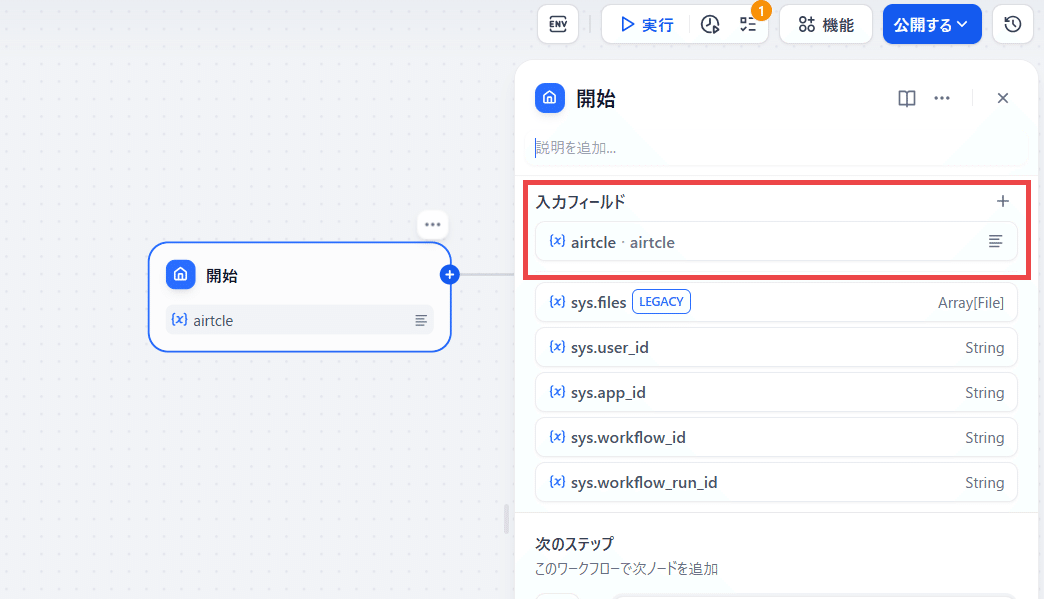Open the three-dot menu in the panel header
Viewport: 1044px width, 599px height.
[x=941, y=98]
